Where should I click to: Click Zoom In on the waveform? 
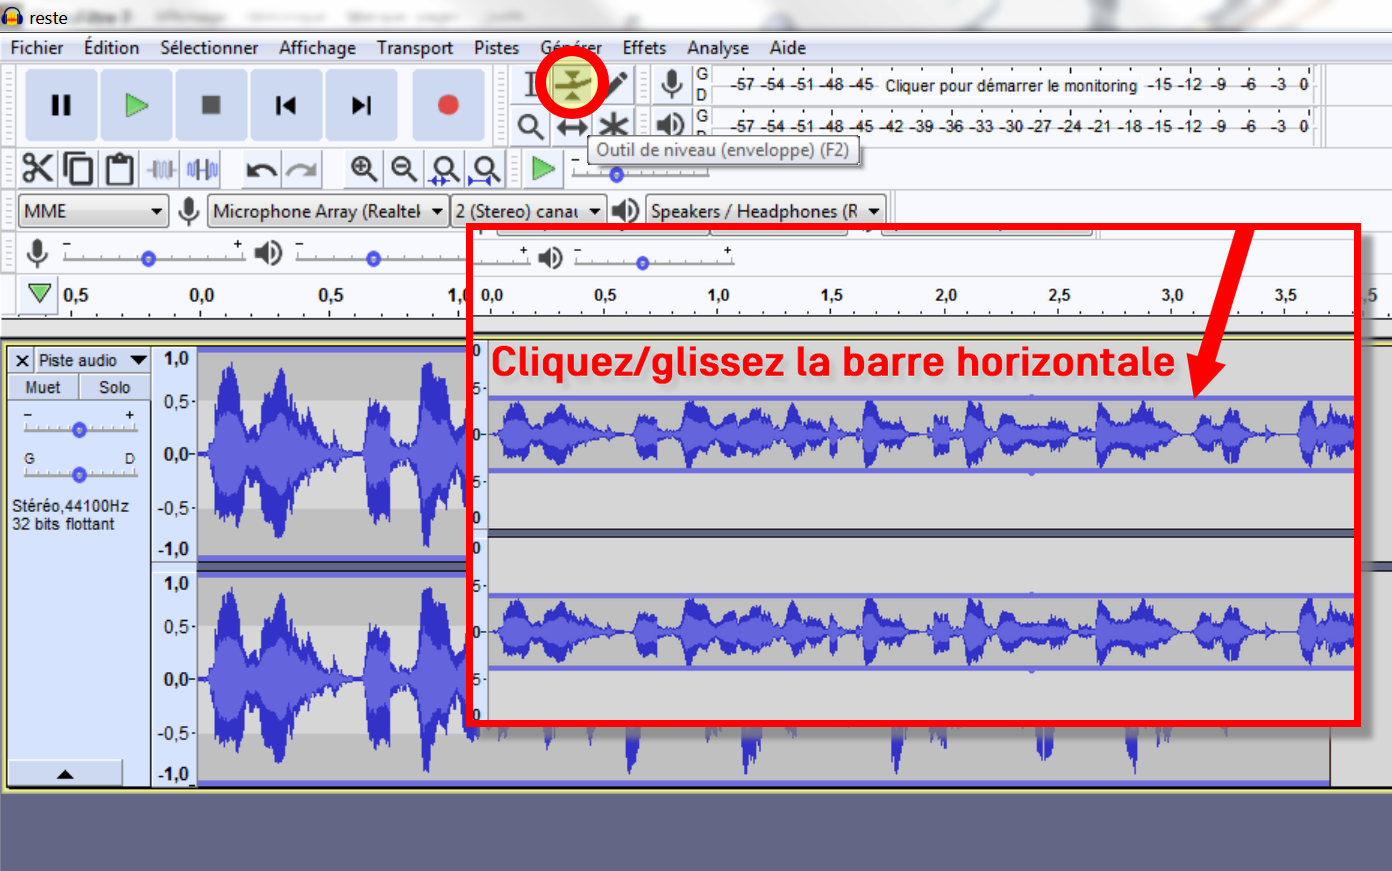364,168
